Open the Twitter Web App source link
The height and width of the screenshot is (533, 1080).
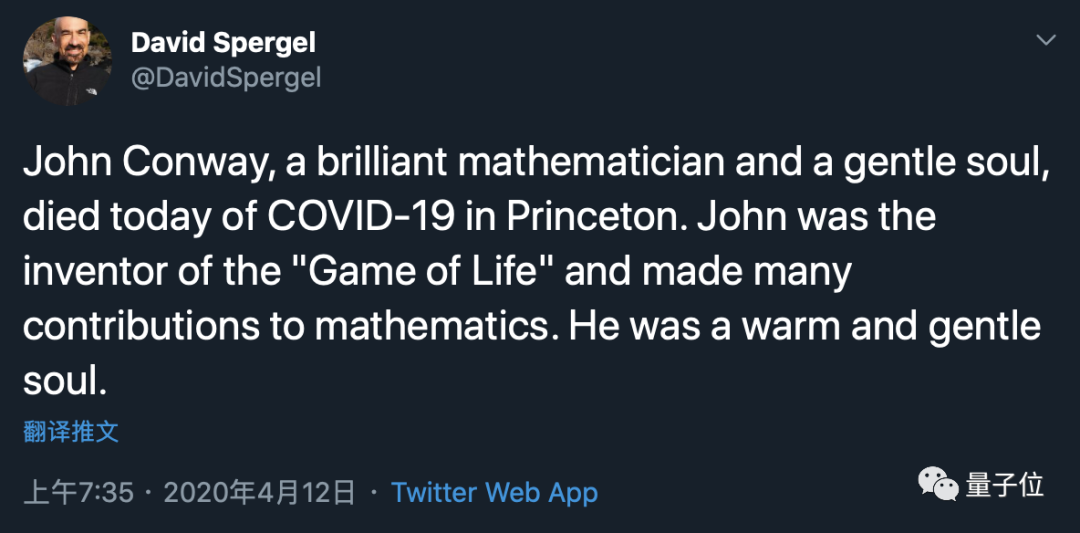click(x=494, y=492)
